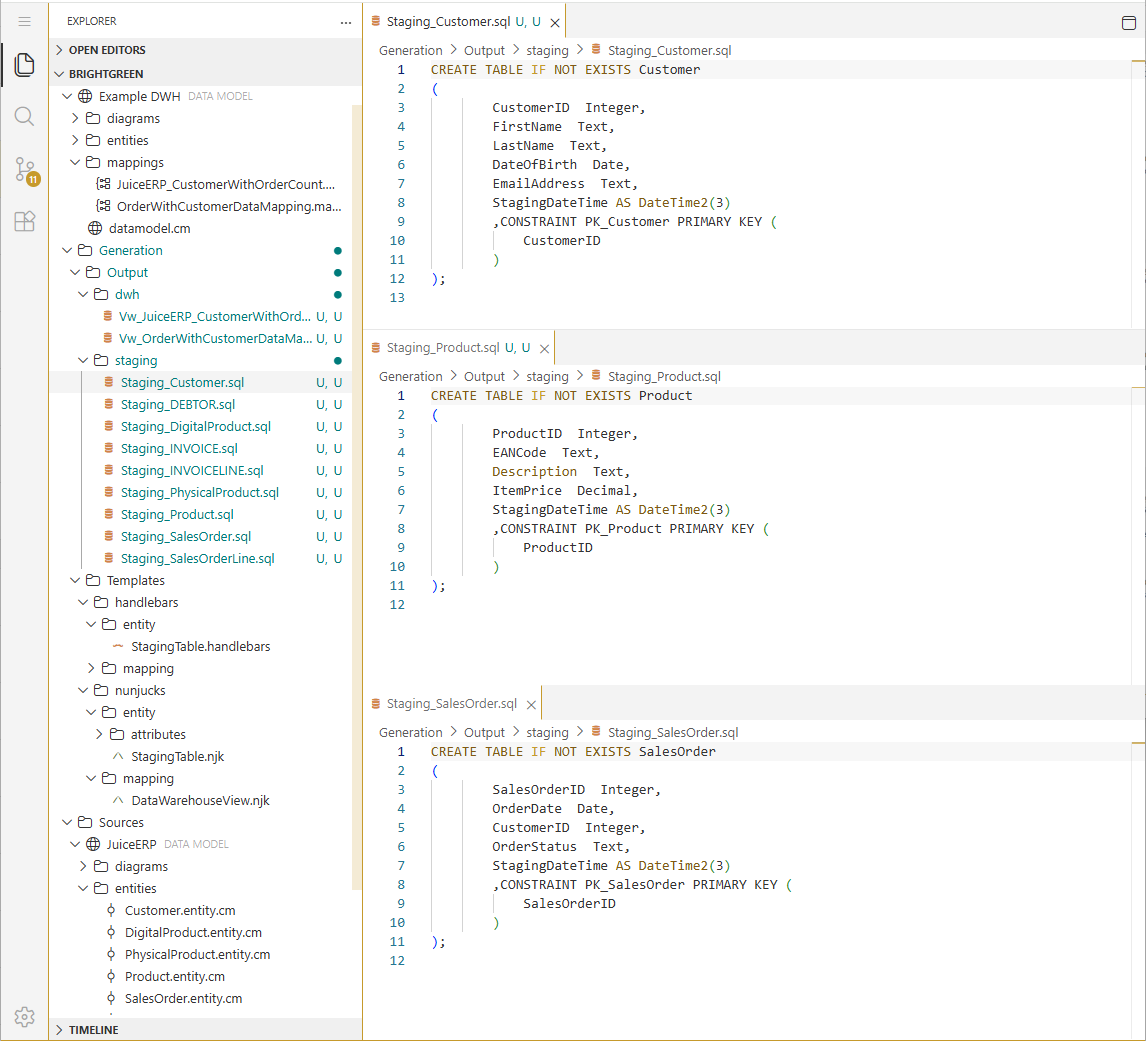Collapse the Generation folder
The height and width of the screenshot is (1041, 1146).
coord(67,250)
